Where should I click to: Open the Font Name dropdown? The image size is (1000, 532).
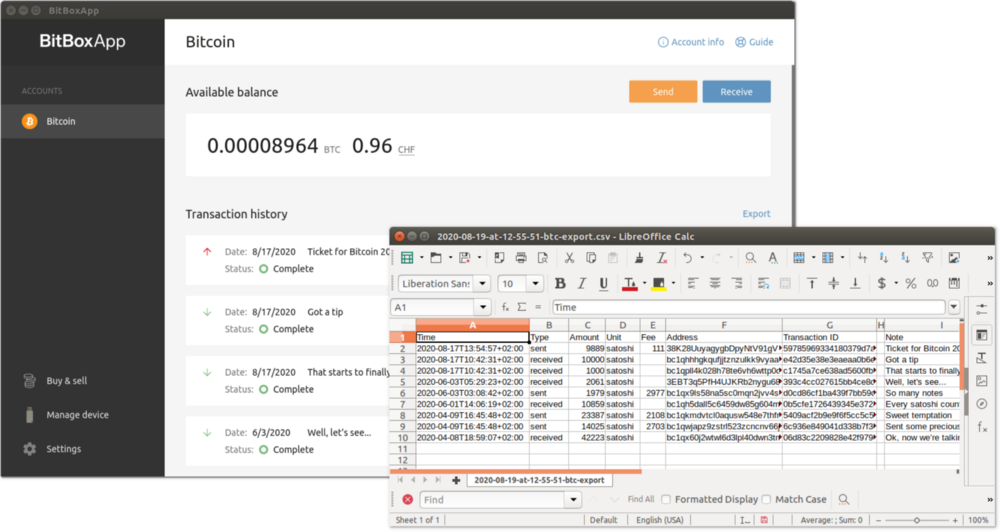483,284
